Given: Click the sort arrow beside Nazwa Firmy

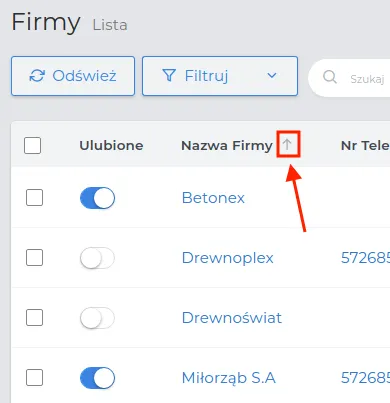Looking at the screenshot, I should (287, 145).
